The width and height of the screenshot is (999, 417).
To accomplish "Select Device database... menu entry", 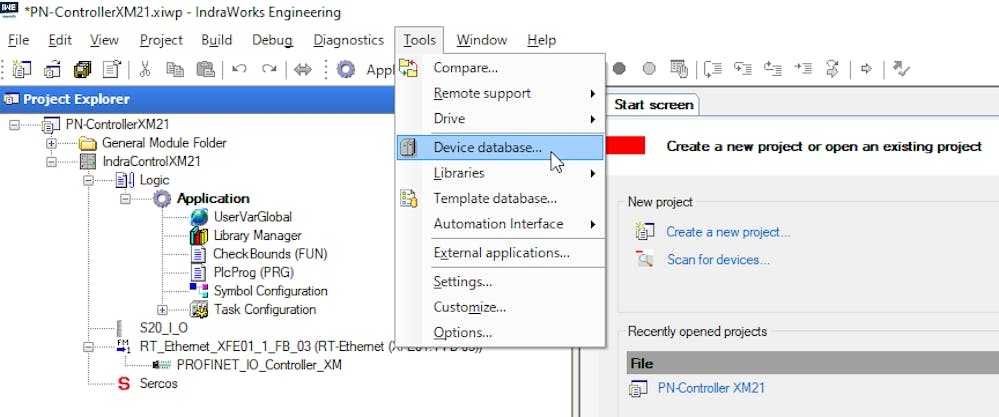I will point(500,148).
